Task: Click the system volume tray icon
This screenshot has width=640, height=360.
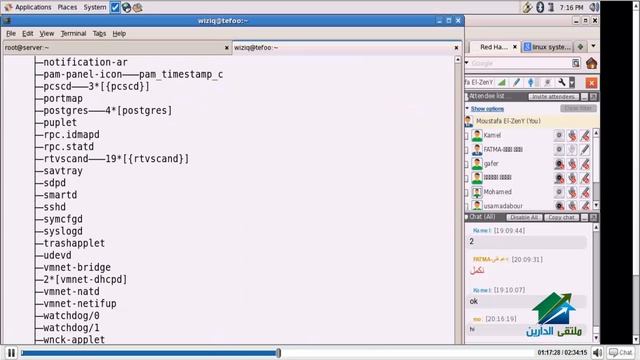Action: click(594, 7)
